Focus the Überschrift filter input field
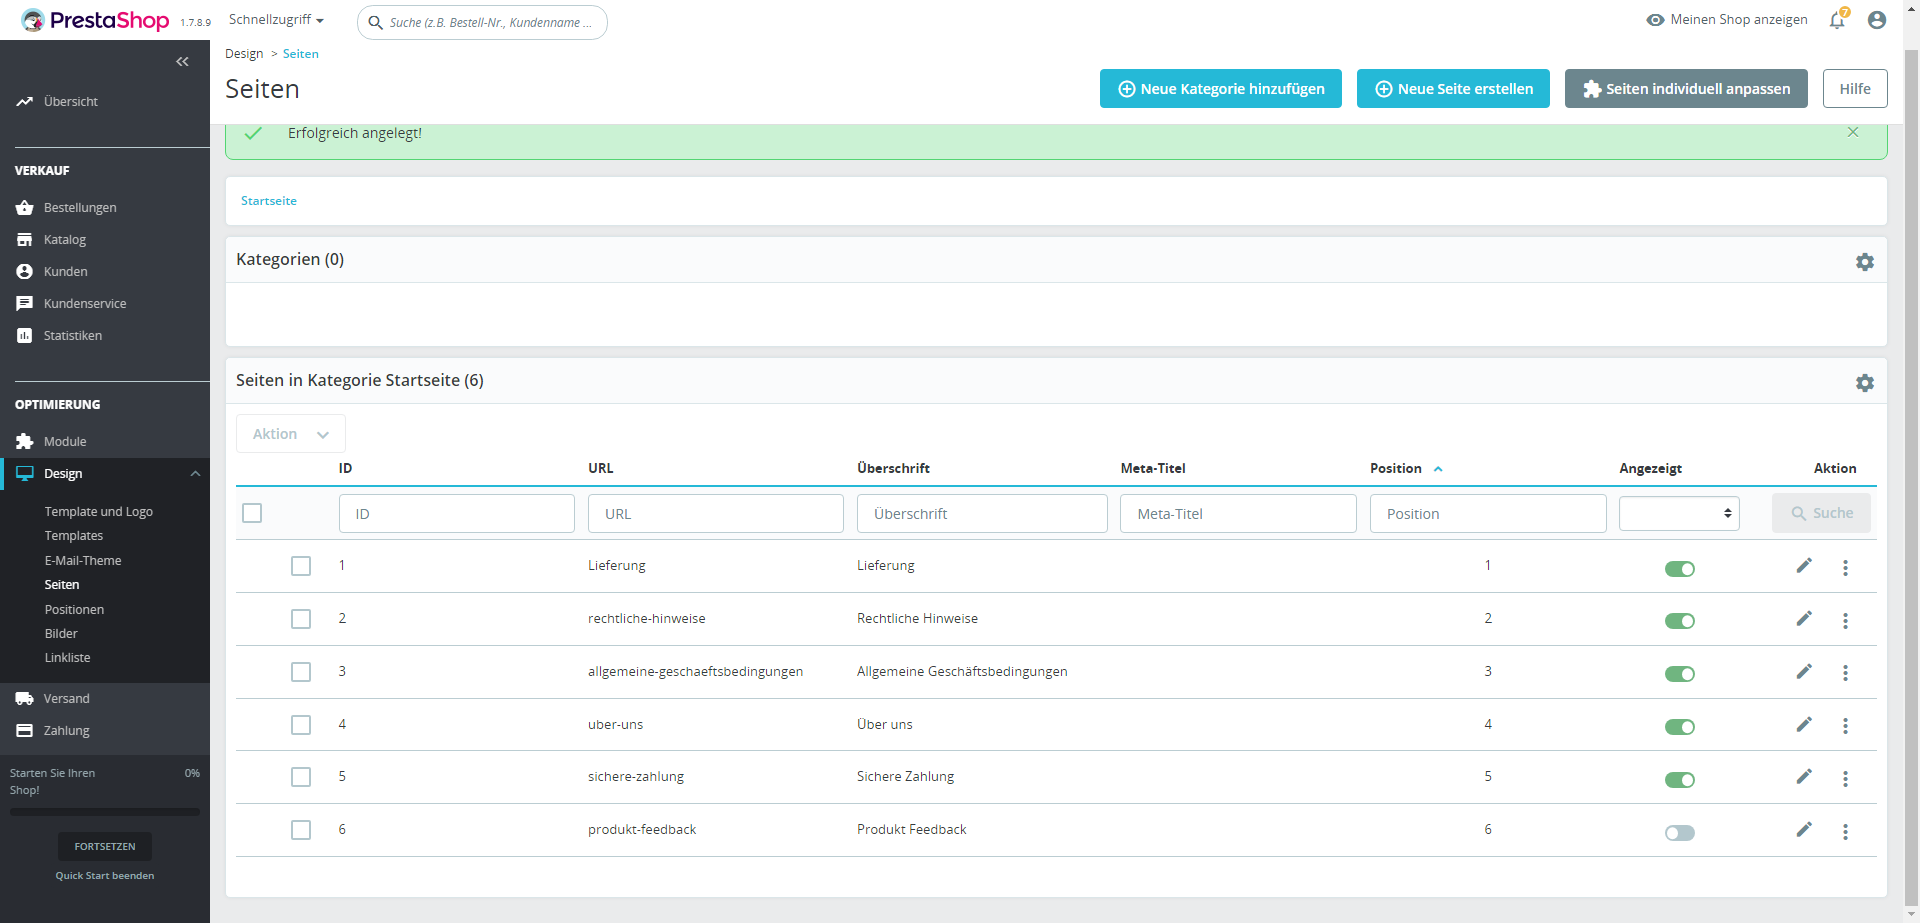 [x=982, y=514]
